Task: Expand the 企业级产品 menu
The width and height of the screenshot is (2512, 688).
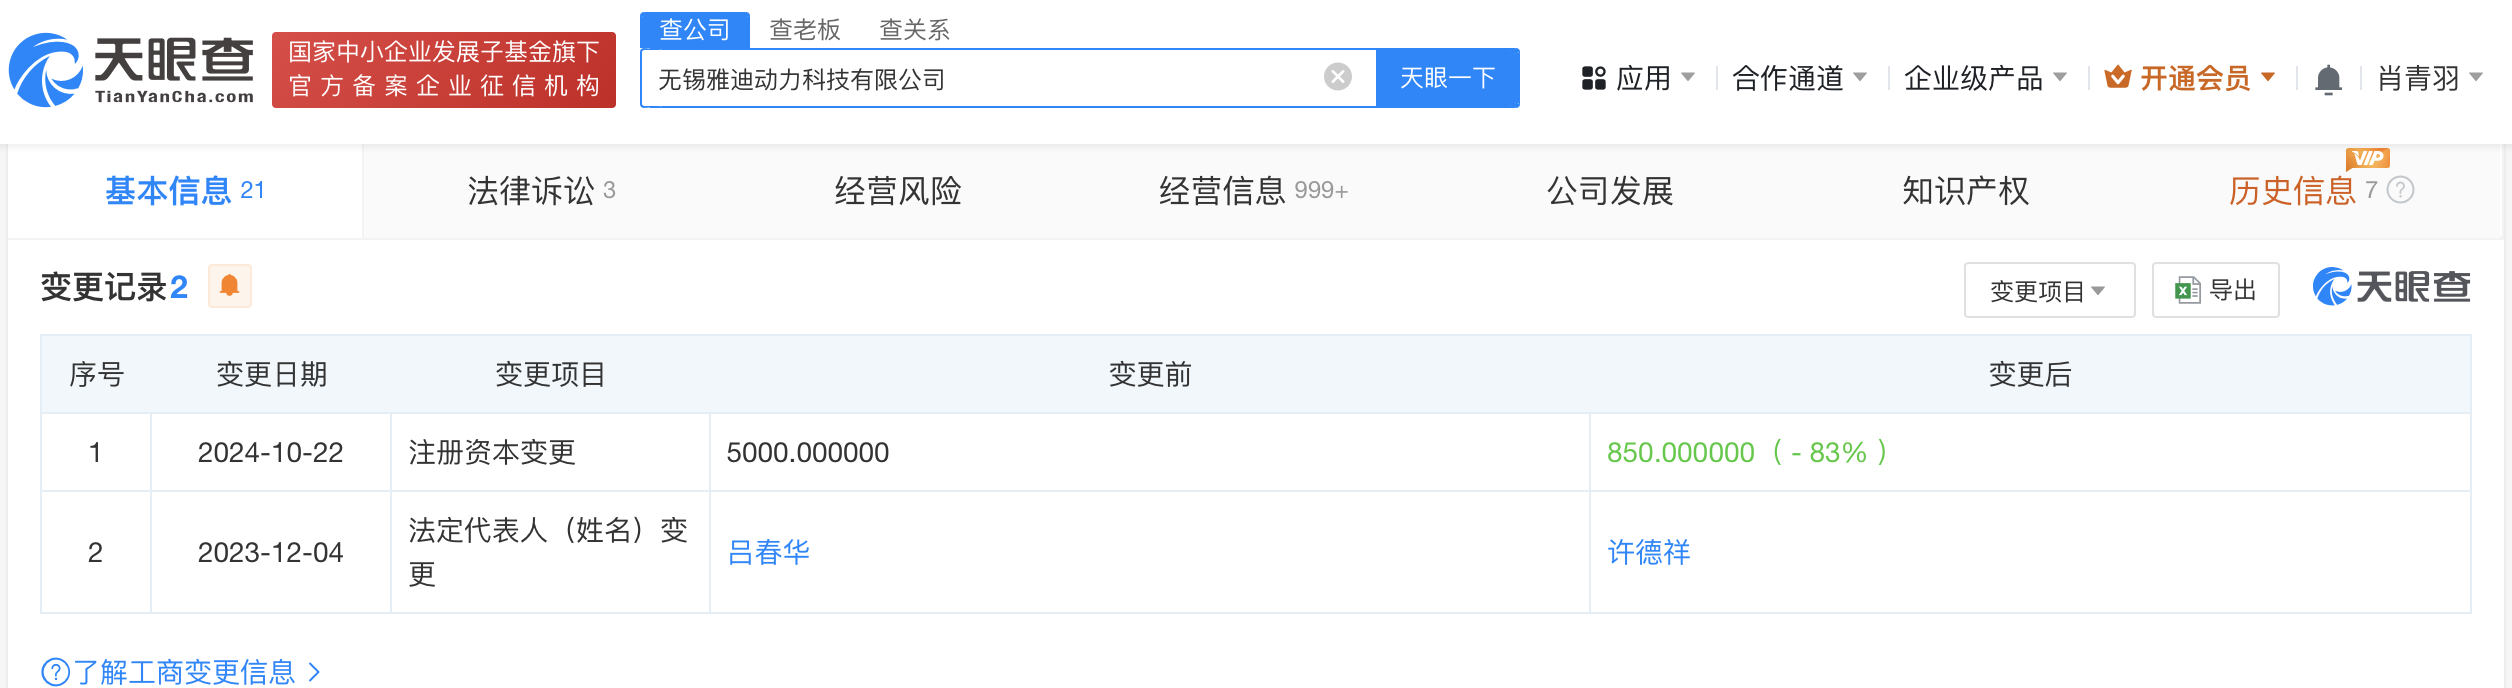Action: click(x=1984, y=78)
